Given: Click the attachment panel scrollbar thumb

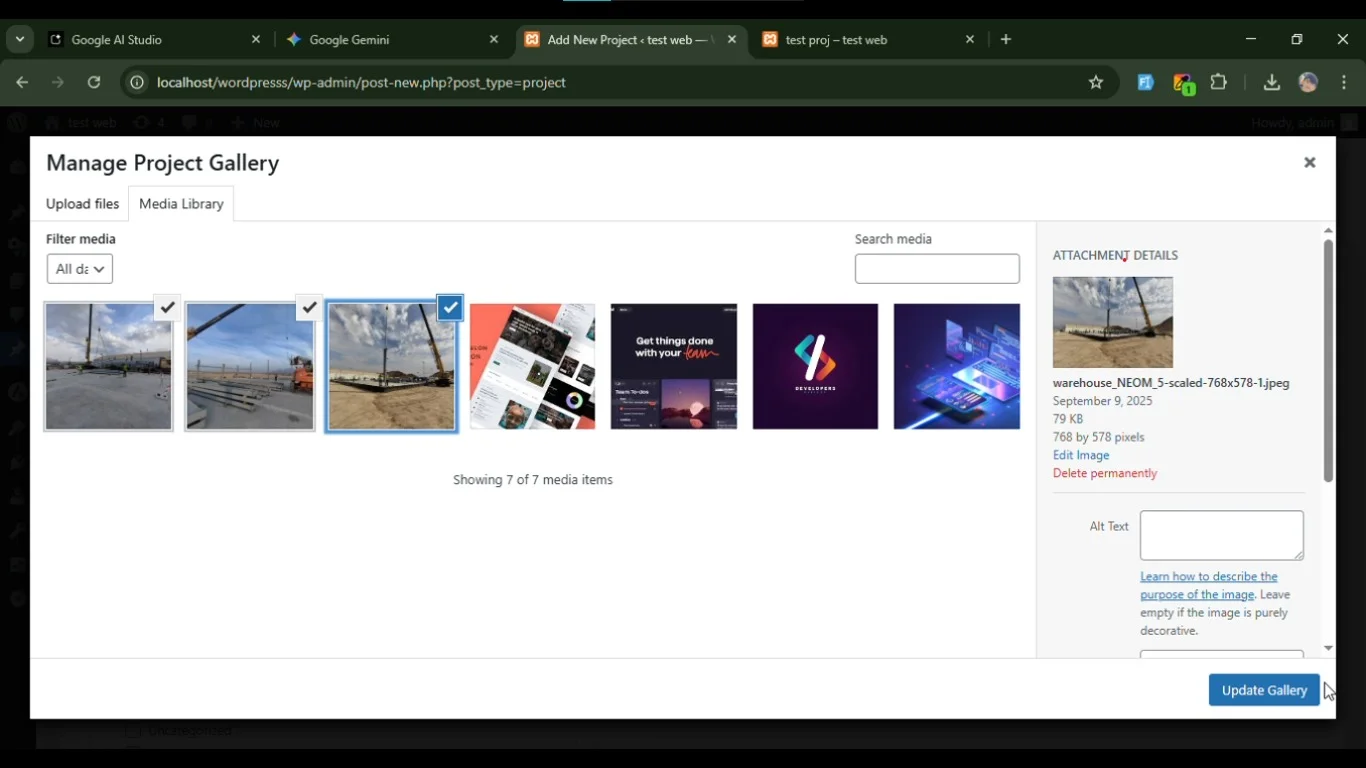Looking at the screenshot, I should click(1328, 360).
